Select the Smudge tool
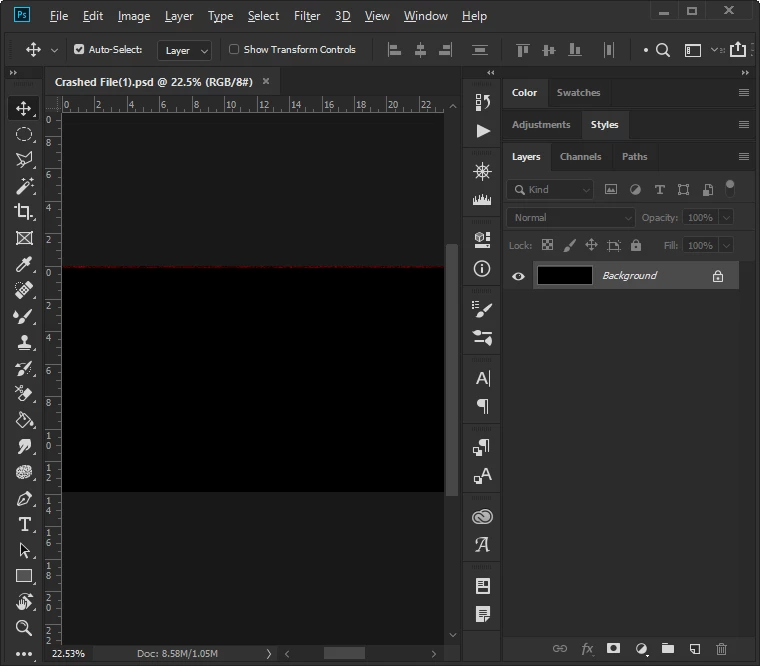 coord(24,446)
